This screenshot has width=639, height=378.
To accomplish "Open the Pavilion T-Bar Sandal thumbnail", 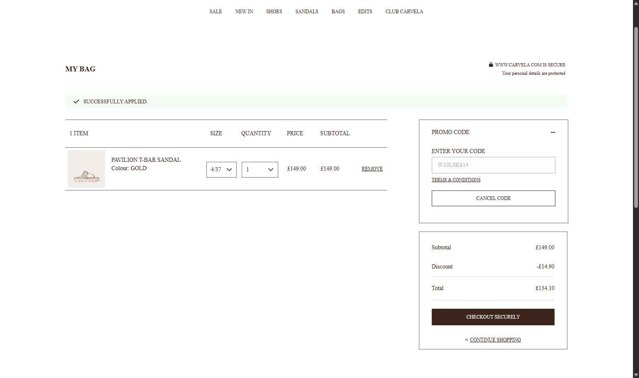I will coord(86,169).
